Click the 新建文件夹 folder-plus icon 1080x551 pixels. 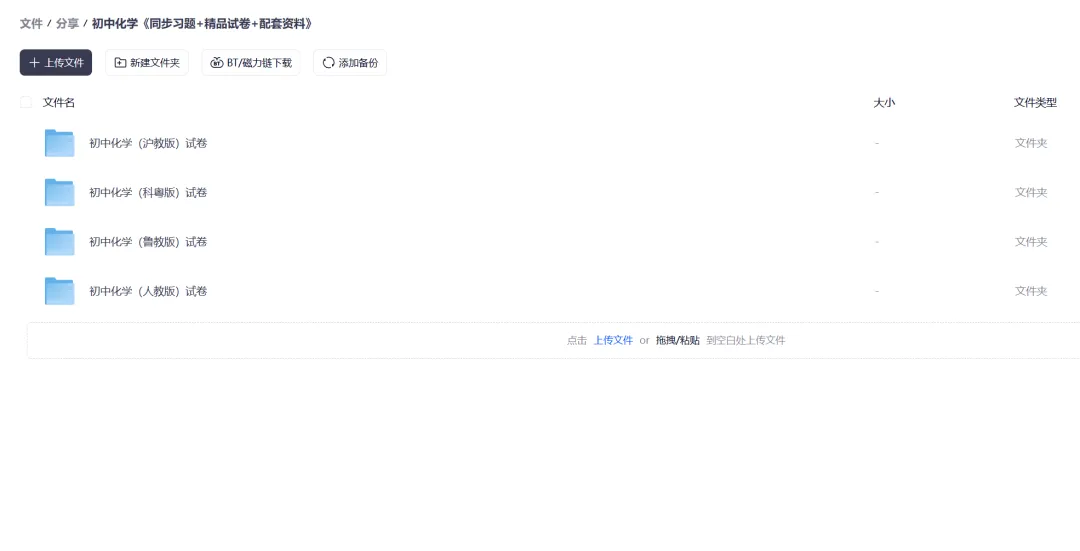pos(120,63)
